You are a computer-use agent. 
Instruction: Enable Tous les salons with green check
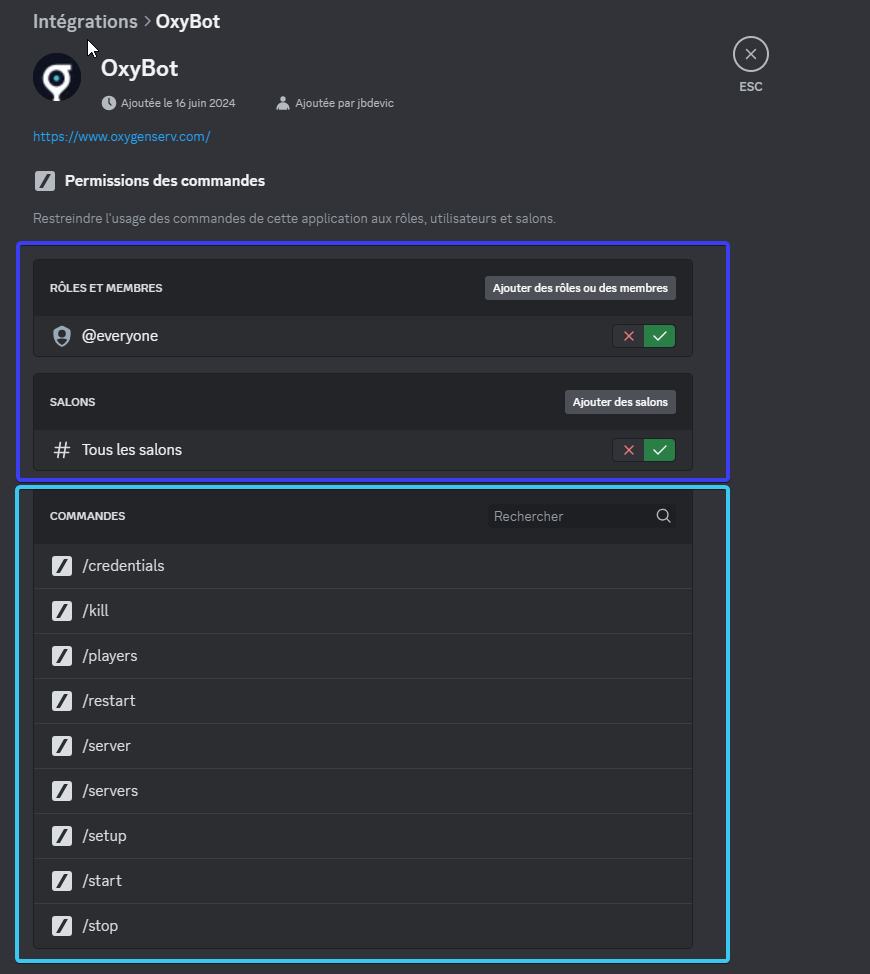[659, 450]
